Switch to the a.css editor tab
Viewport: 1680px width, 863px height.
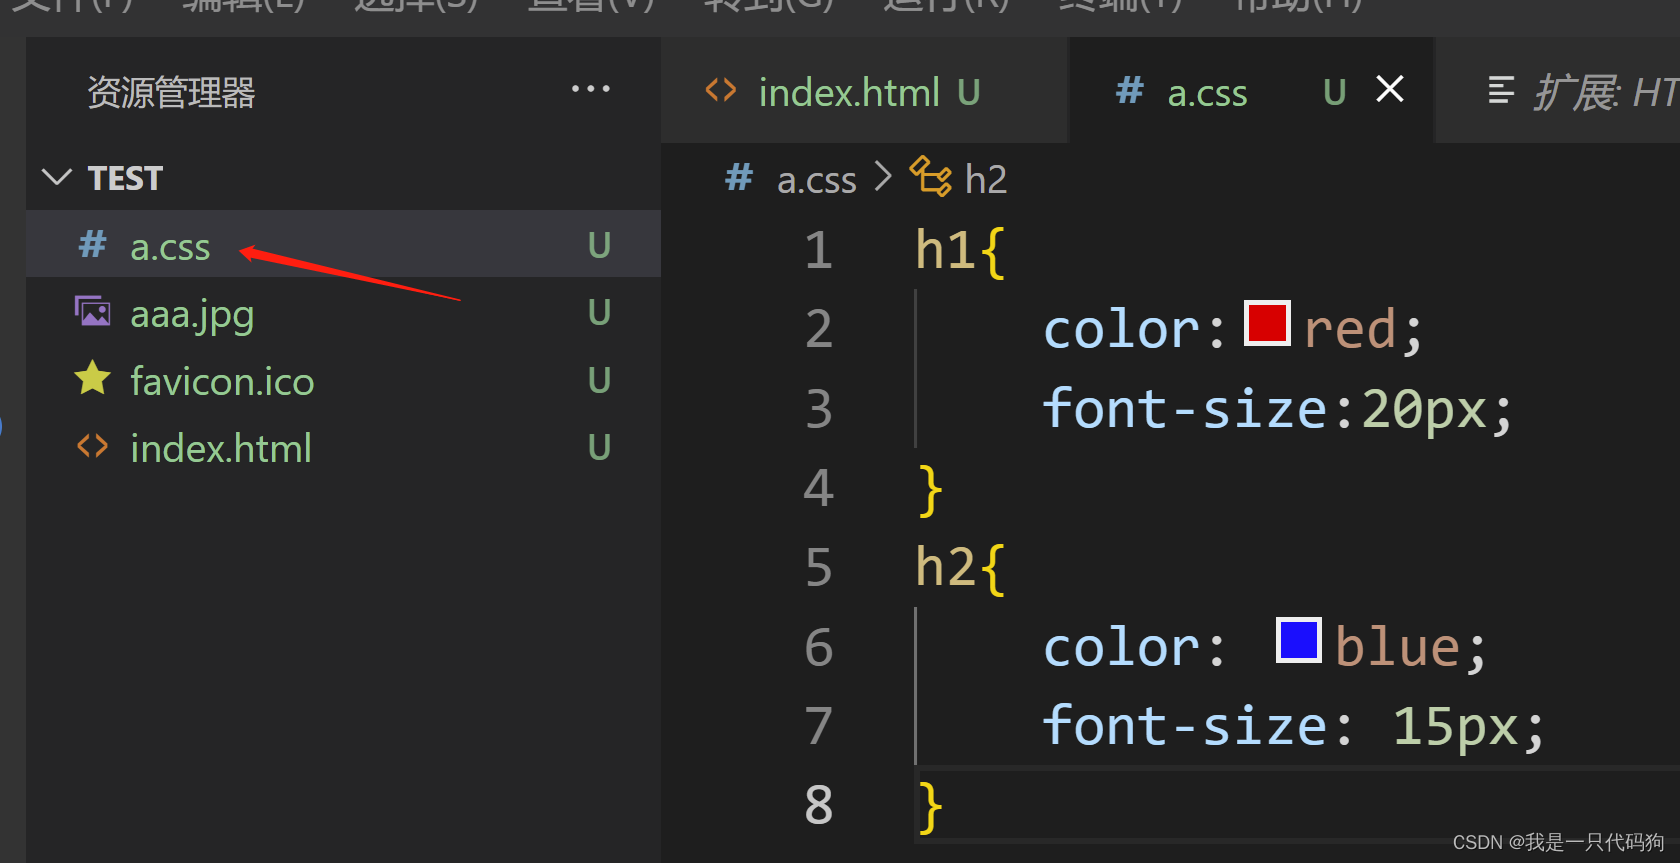[1251, 91]
